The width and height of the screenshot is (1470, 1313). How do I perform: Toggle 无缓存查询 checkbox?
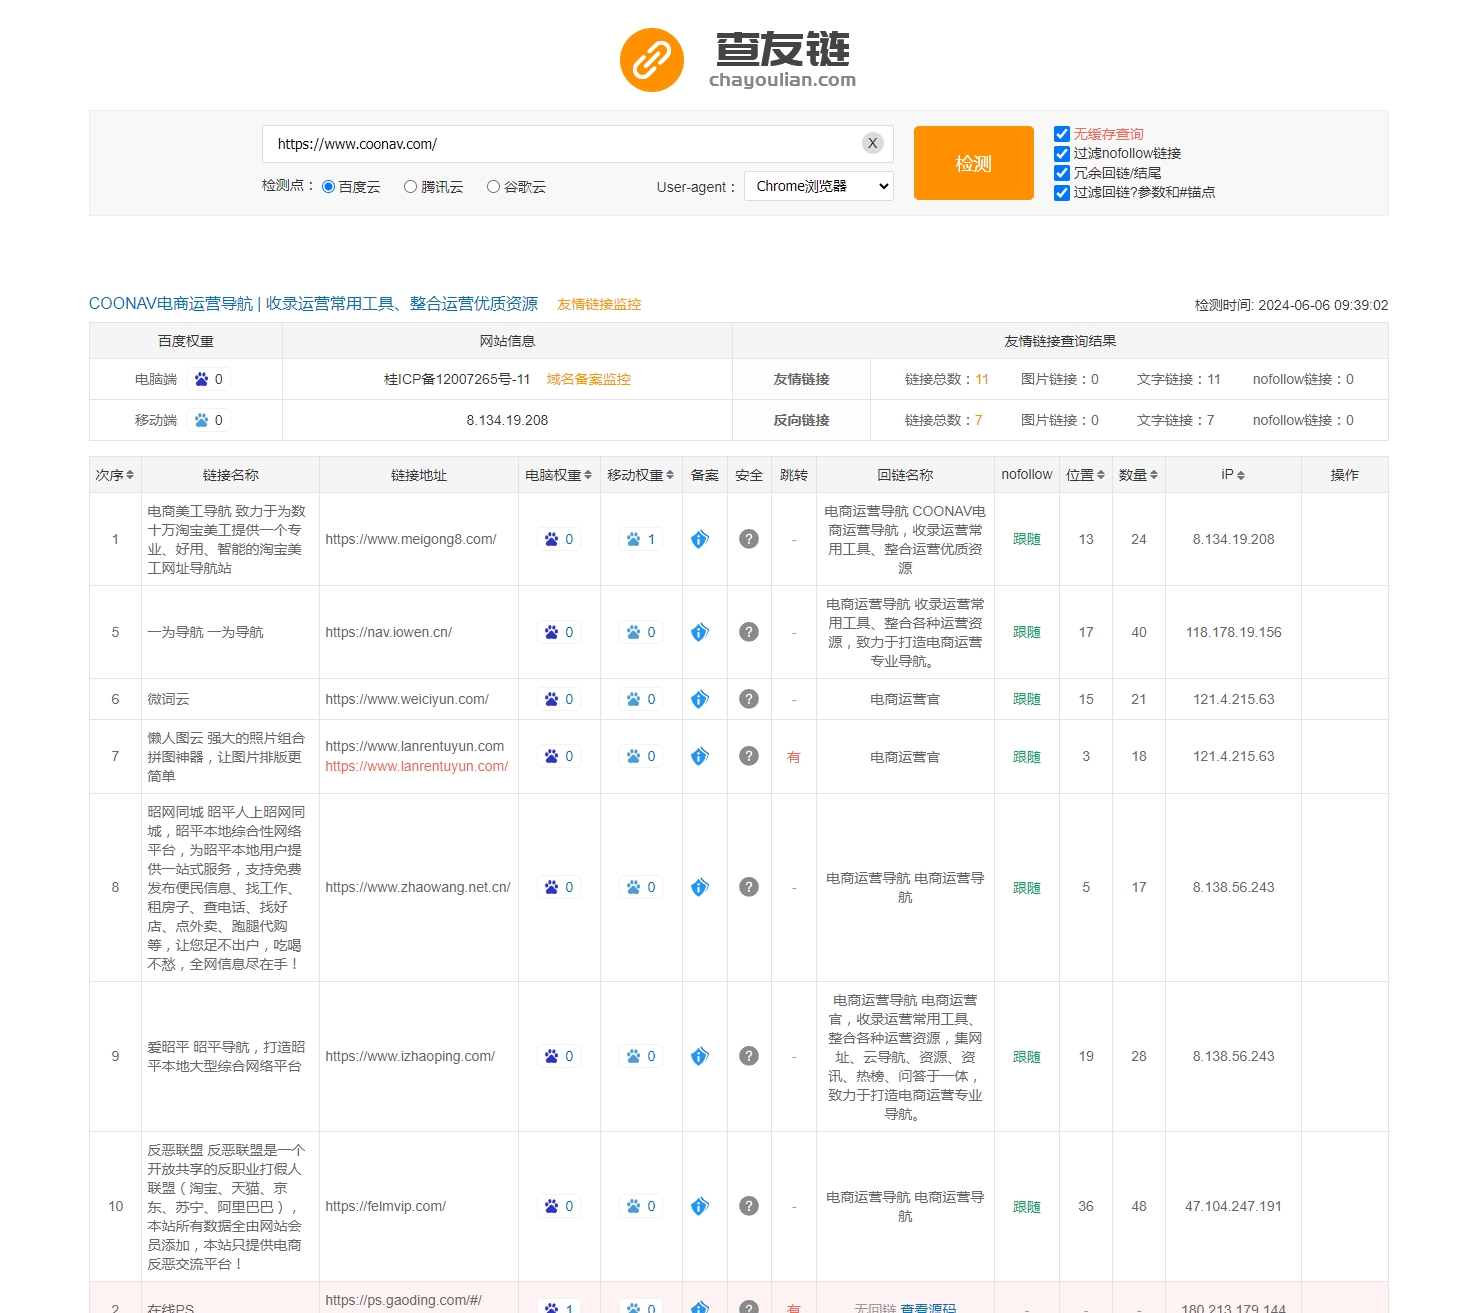coord(1062,134)
